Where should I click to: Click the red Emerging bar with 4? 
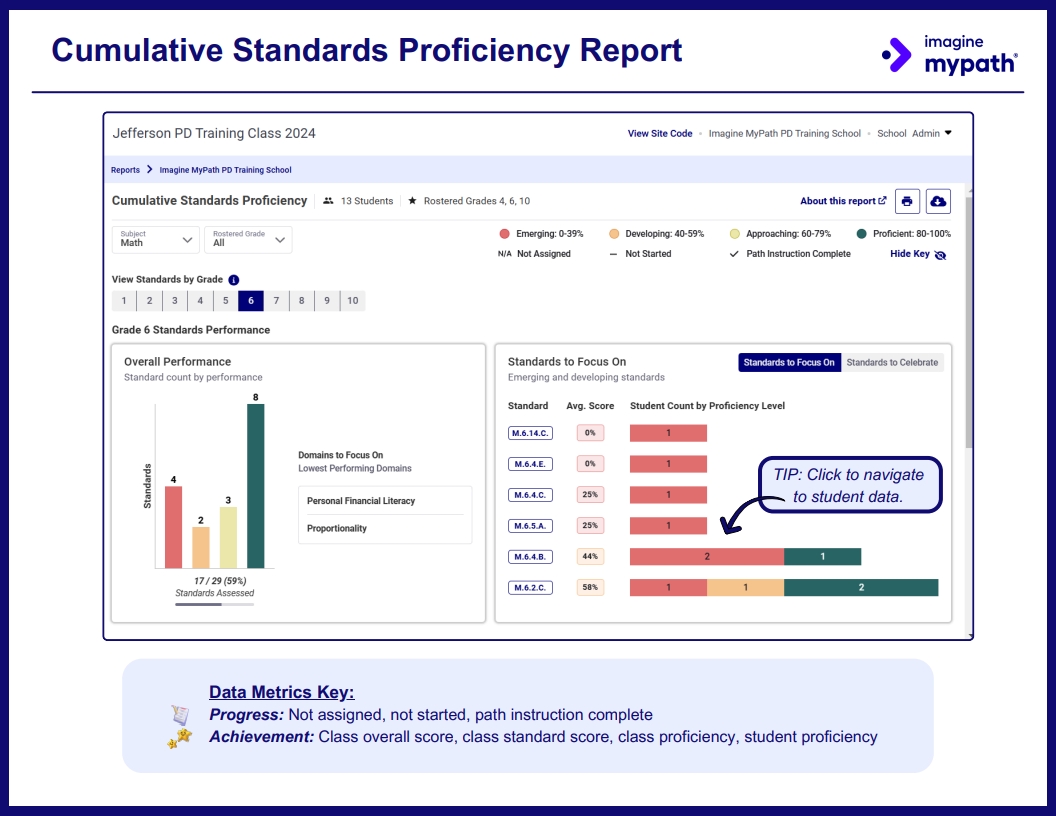pyautogui.click(x=174, y=527)
